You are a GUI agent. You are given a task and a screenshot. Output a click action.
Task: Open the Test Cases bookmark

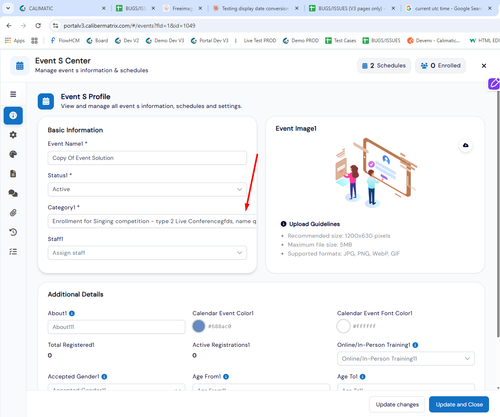341,41
